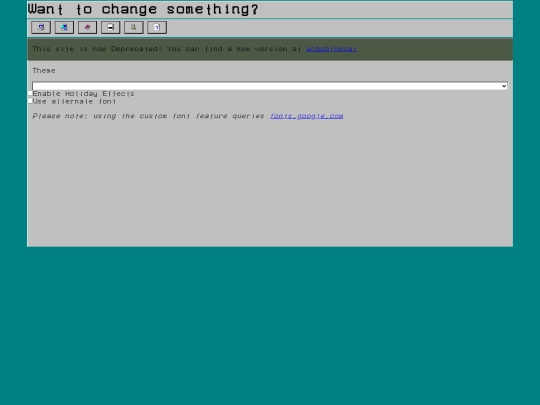The width and height of the screenshot is (540, 405).
Task: Click the toolbar button with black-and-white window icon
Action: coord(111,27)
